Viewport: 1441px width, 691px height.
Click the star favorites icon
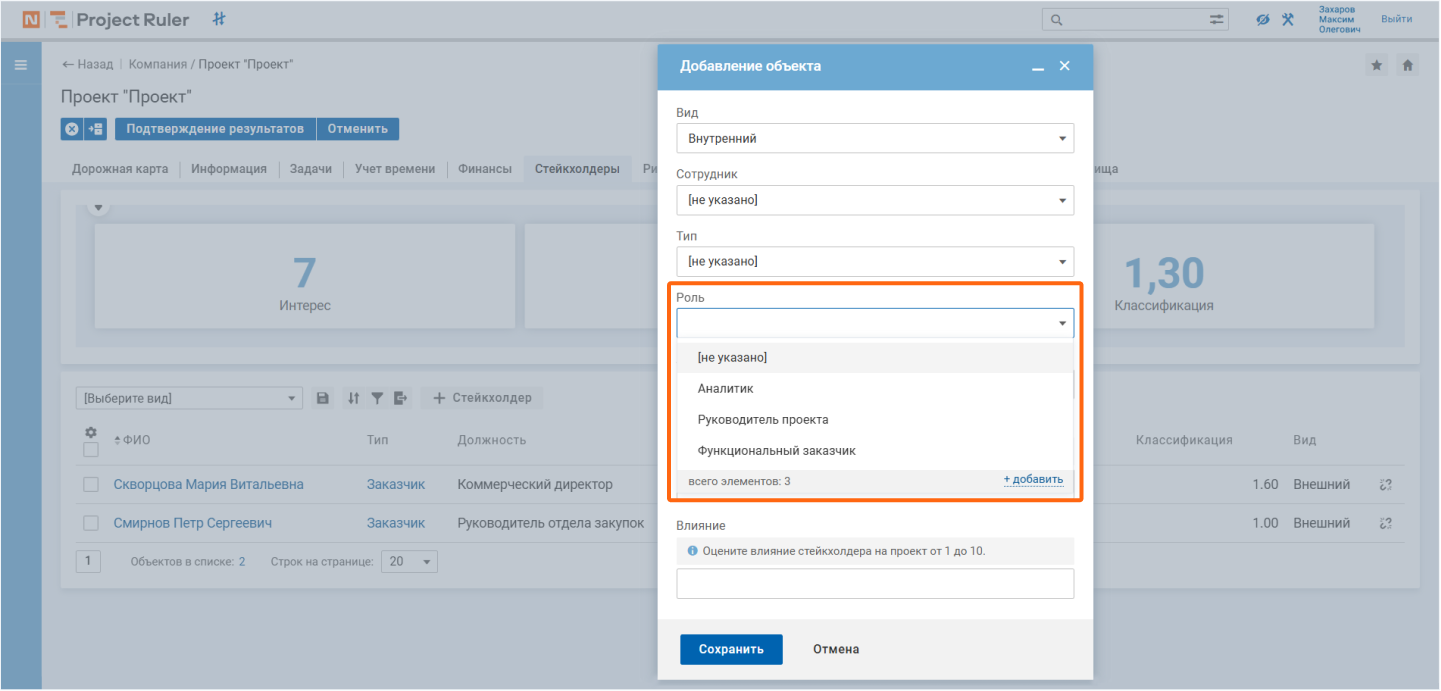(1377, 65)
